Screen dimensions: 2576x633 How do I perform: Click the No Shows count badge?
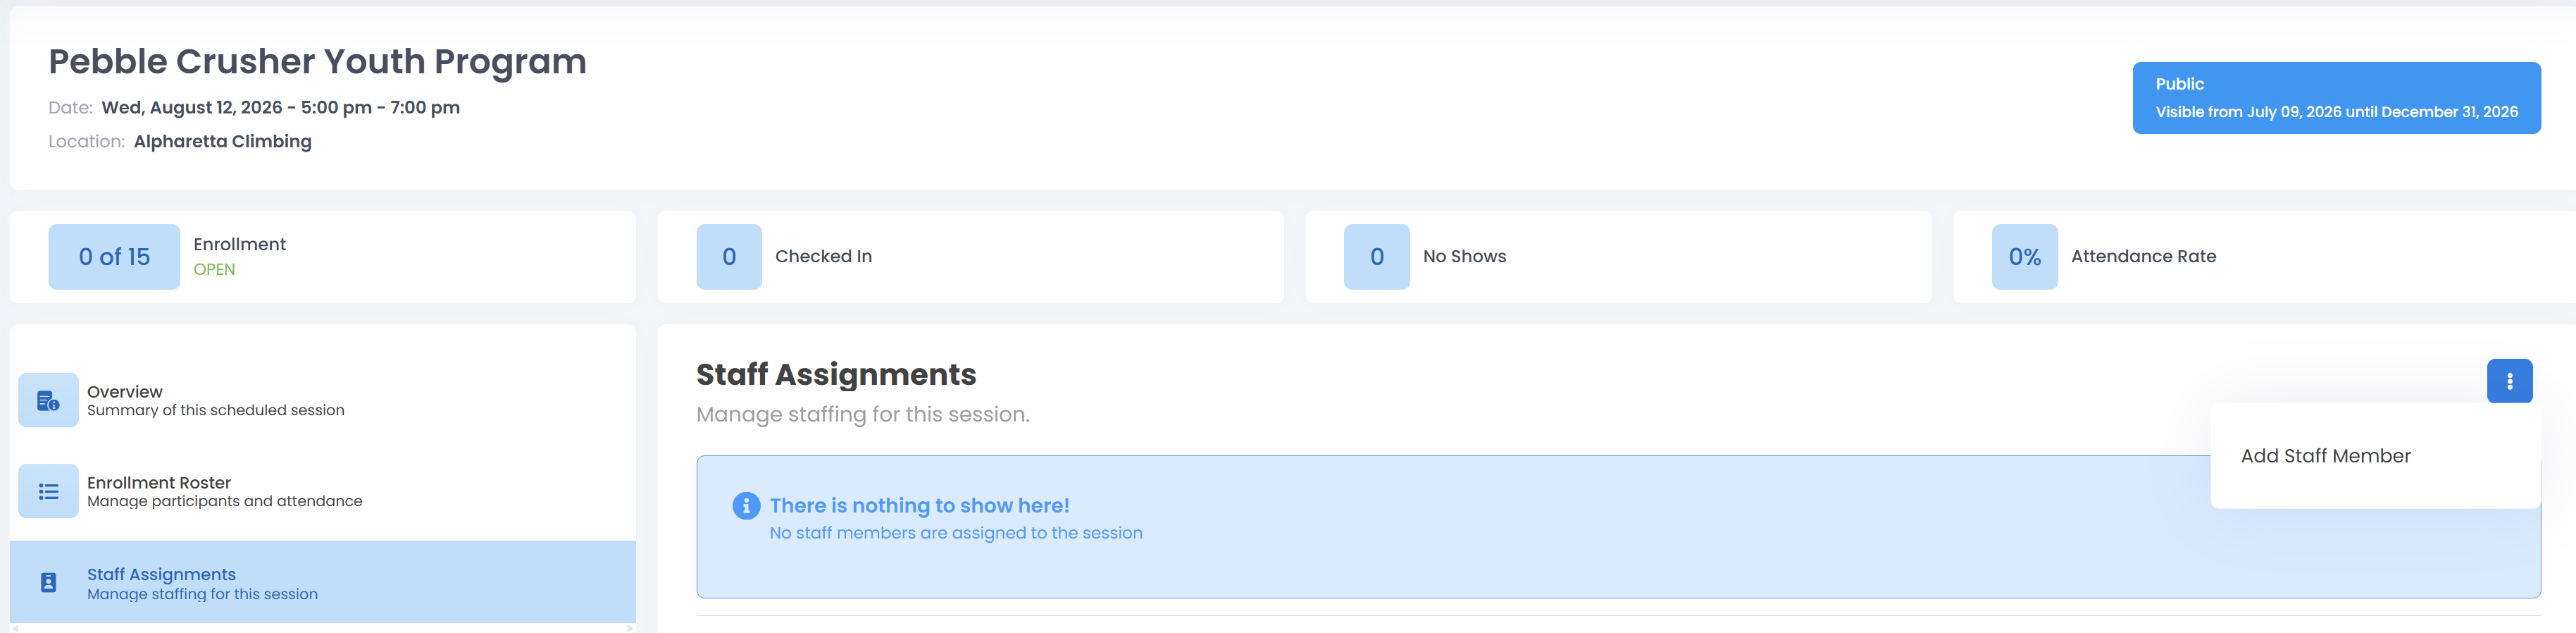tap(1376, 257)
